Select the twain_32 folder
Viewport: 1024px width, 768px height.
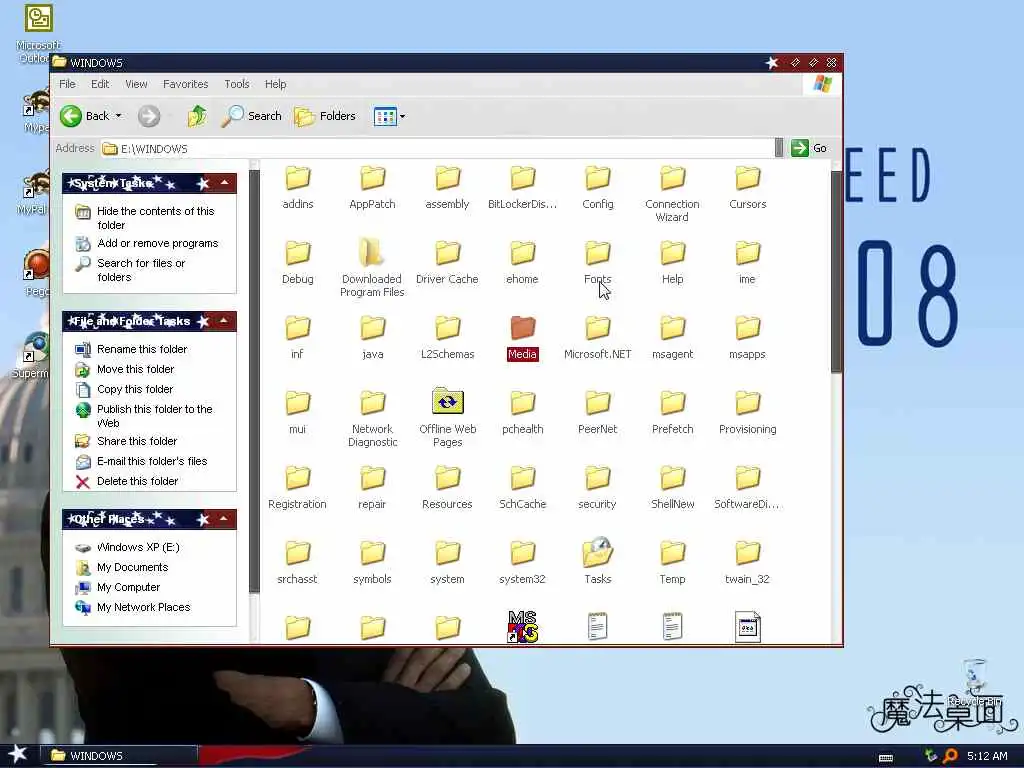point(748,563)
